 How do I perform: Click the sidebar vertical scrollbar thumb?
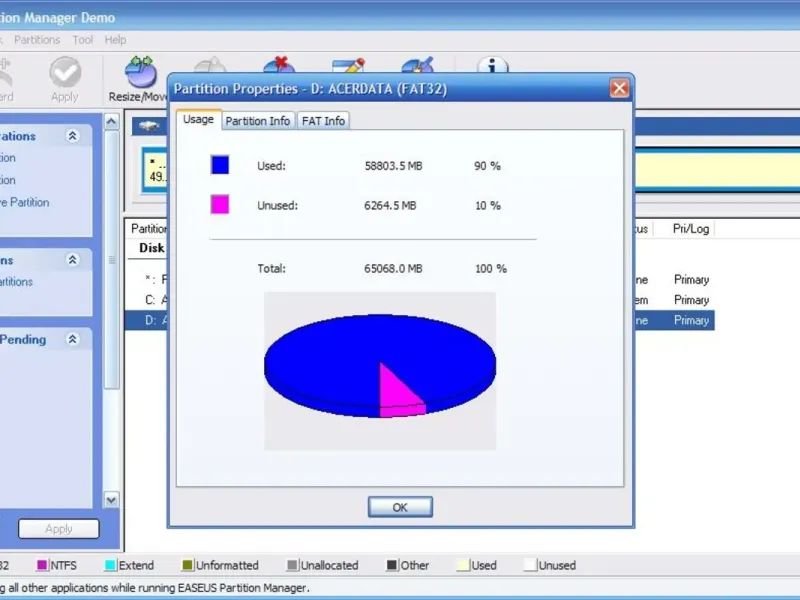click(x=112, y=260)
